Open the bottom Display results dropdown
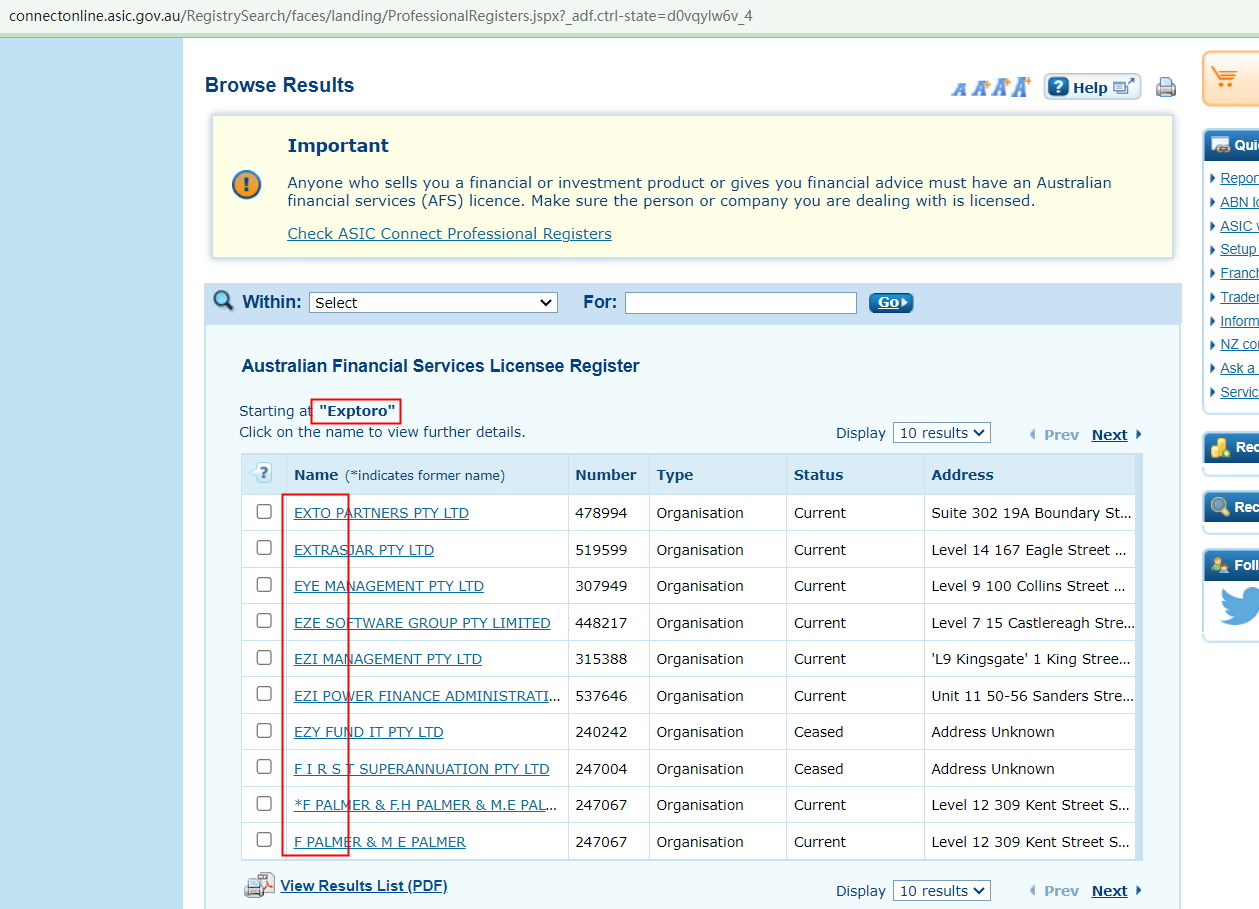Screen dimensions: 1259x909 941,891
